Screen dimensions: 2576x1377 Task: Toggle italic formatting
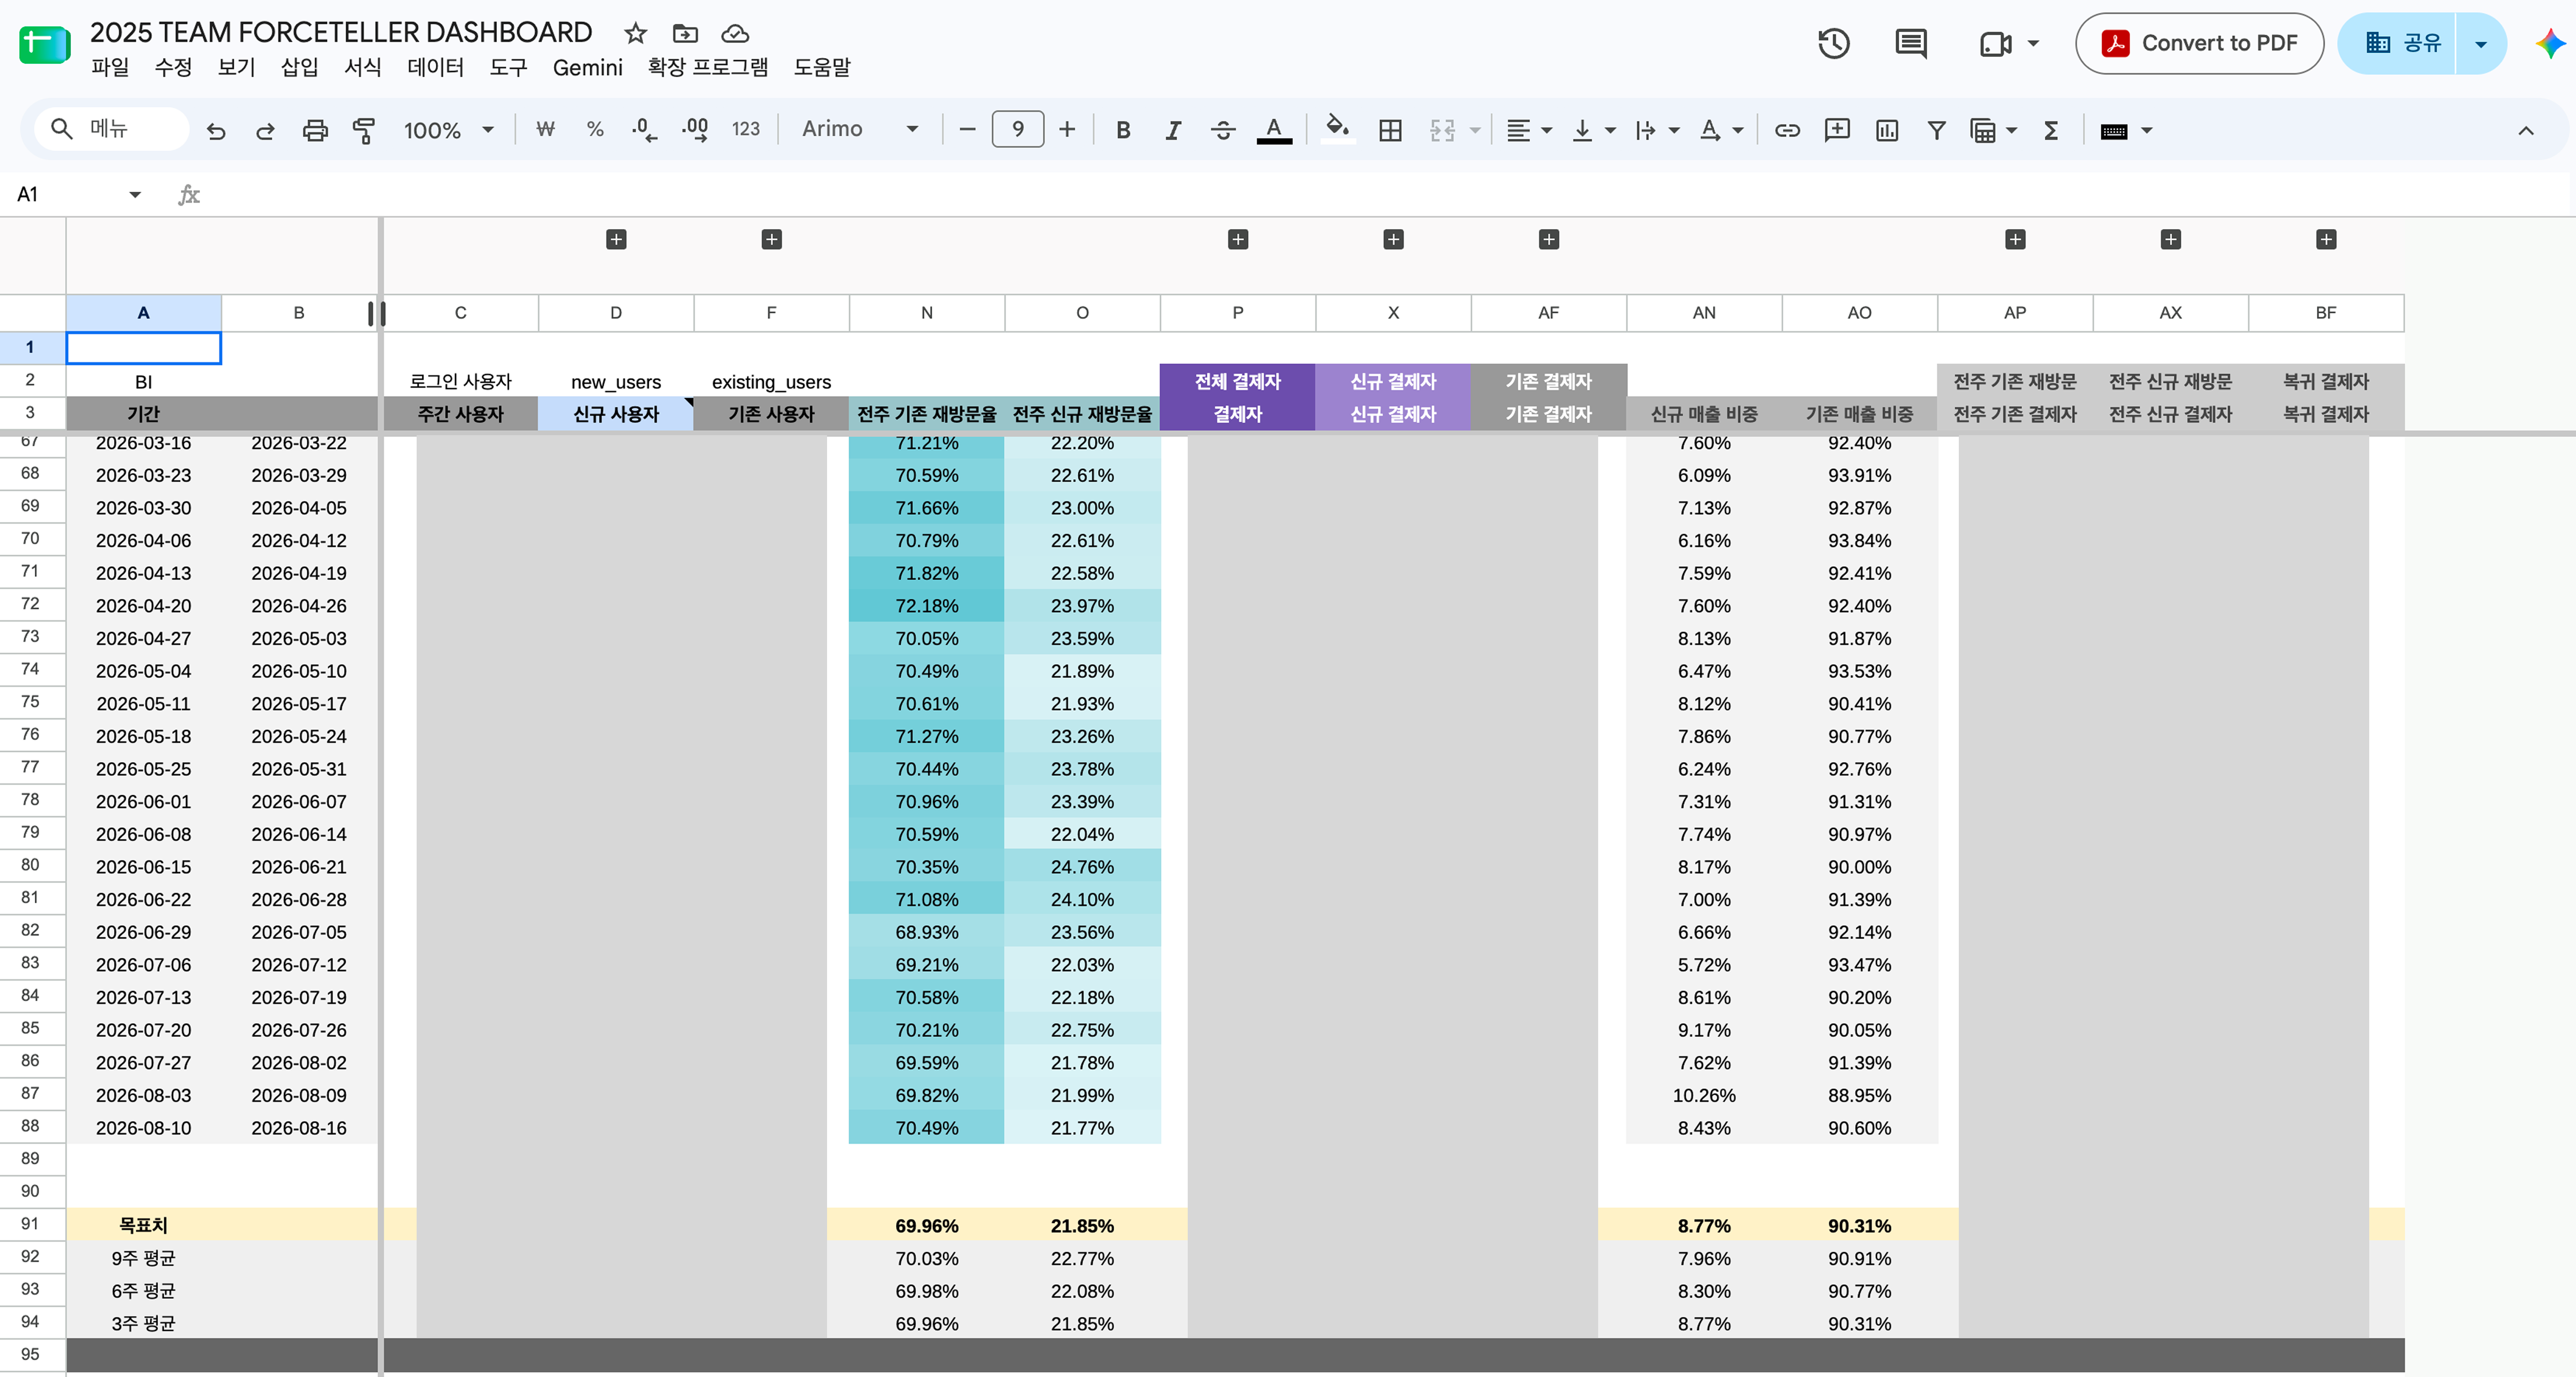pos(1173,130)
